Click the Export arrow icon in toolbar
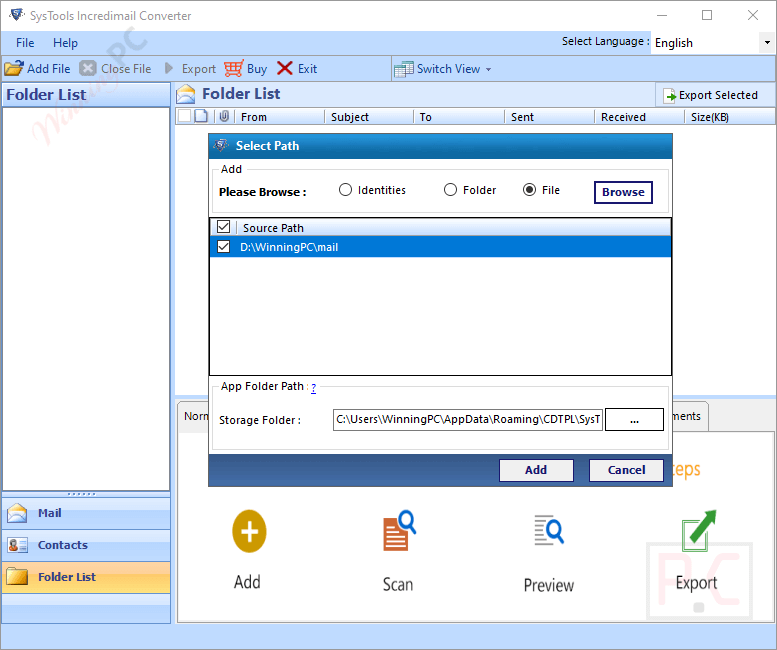This screenshot has height=650, width=777. pos(169,68)
